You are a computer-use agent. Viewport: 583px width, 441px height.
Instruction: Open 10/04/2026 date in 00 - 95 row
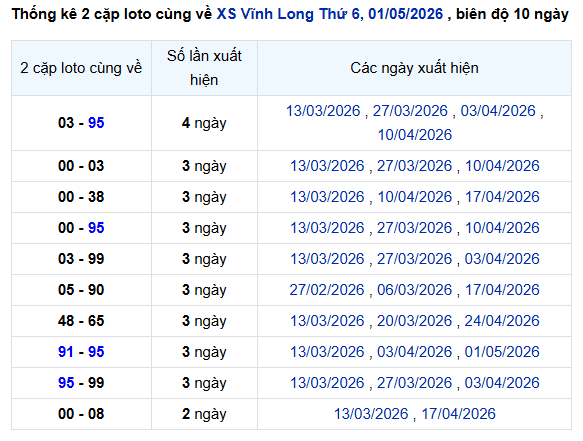point(502,228)
